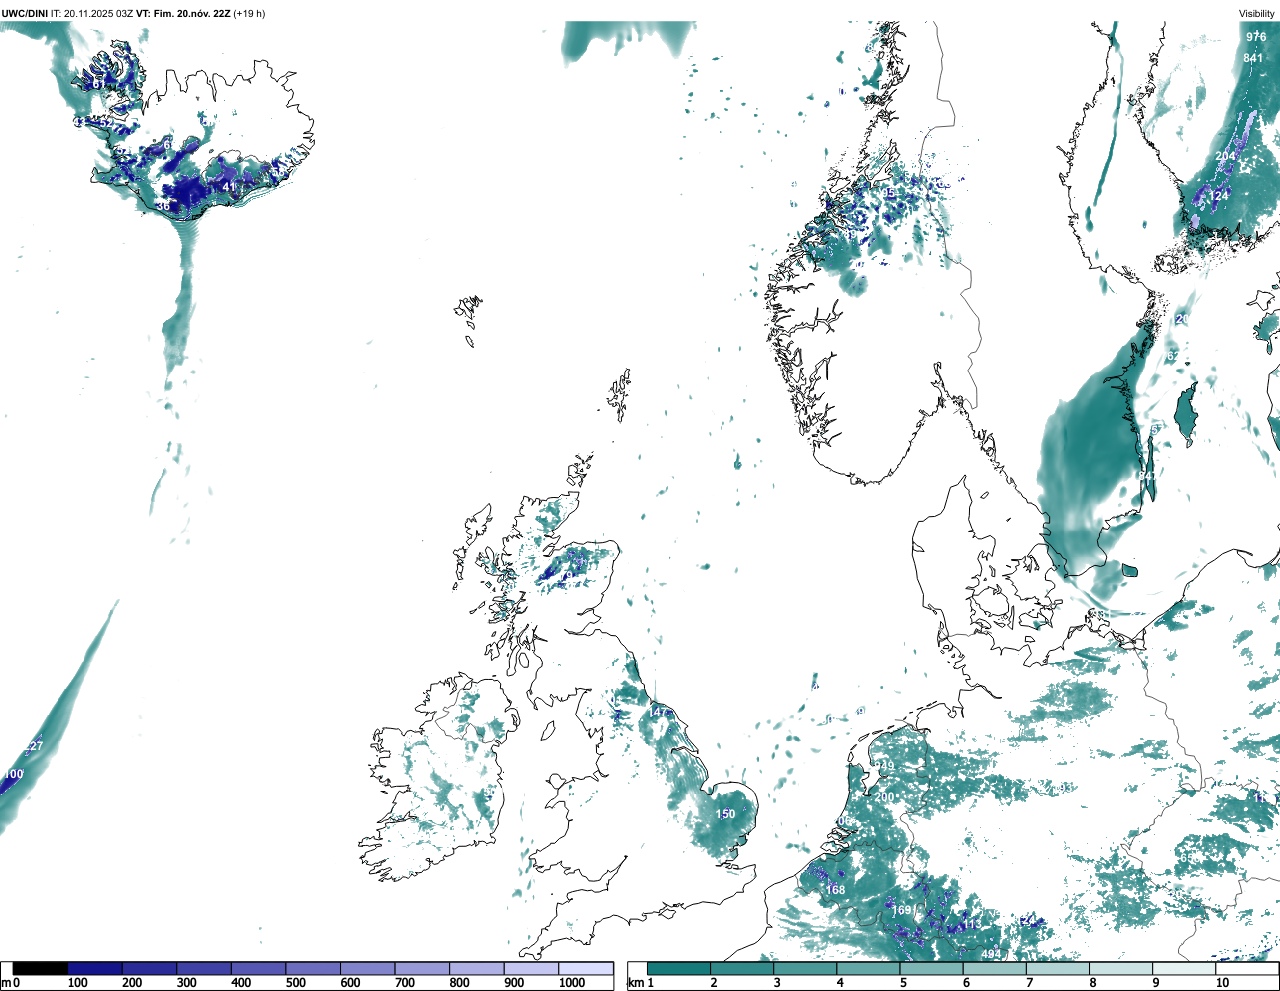Select the 700–800 m lavender swatch
Image resolution: width=1280 pixels, height=991 pixels.
[422, 968]
